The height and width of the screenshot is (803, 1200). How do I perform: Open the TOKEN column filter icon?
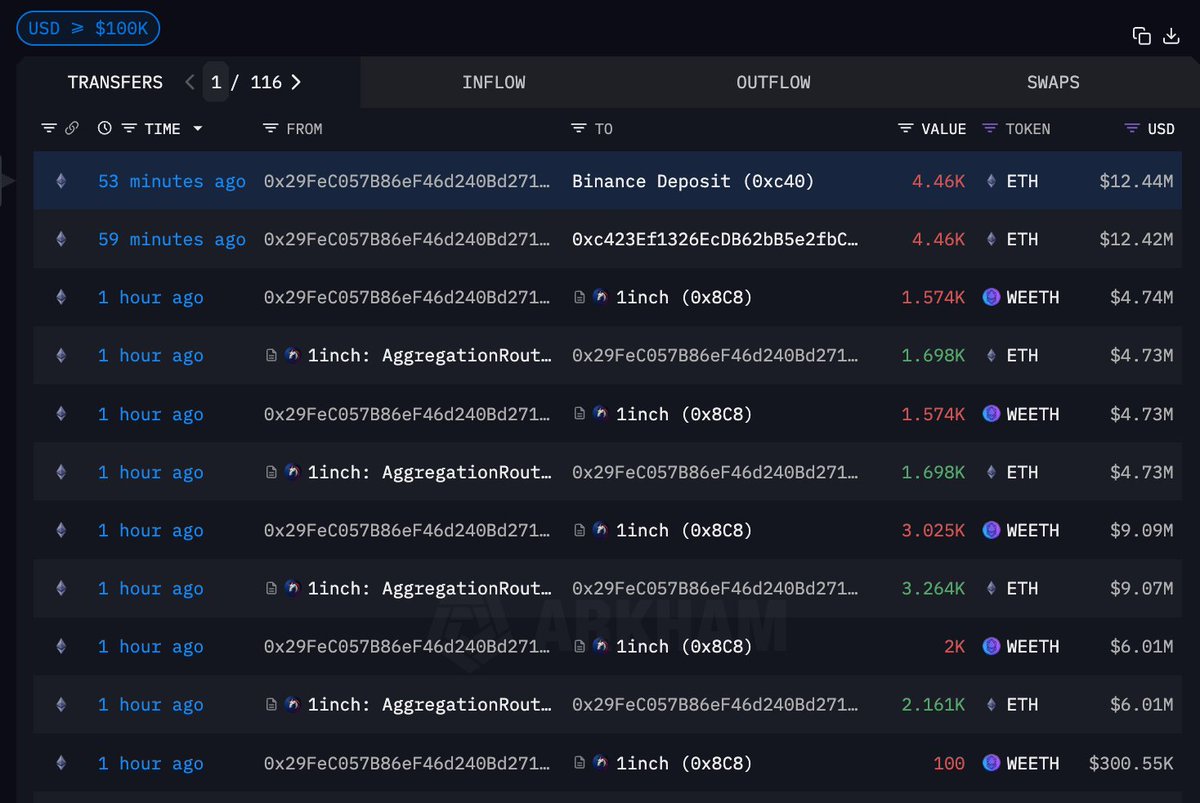point(990,128)
